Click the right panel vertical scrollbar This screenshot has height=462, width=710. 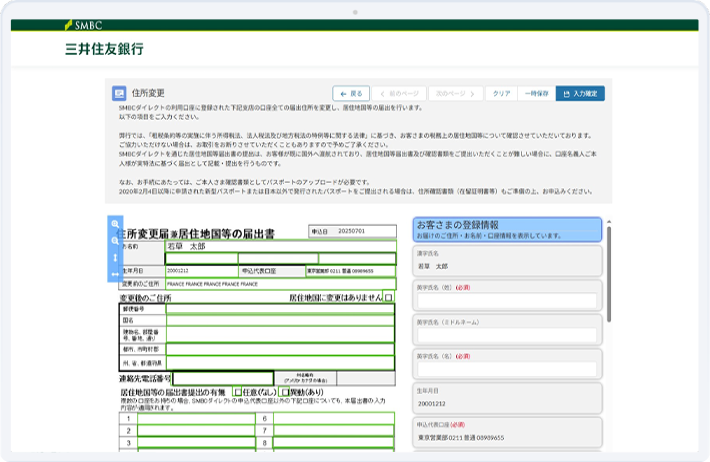(609, 274)
